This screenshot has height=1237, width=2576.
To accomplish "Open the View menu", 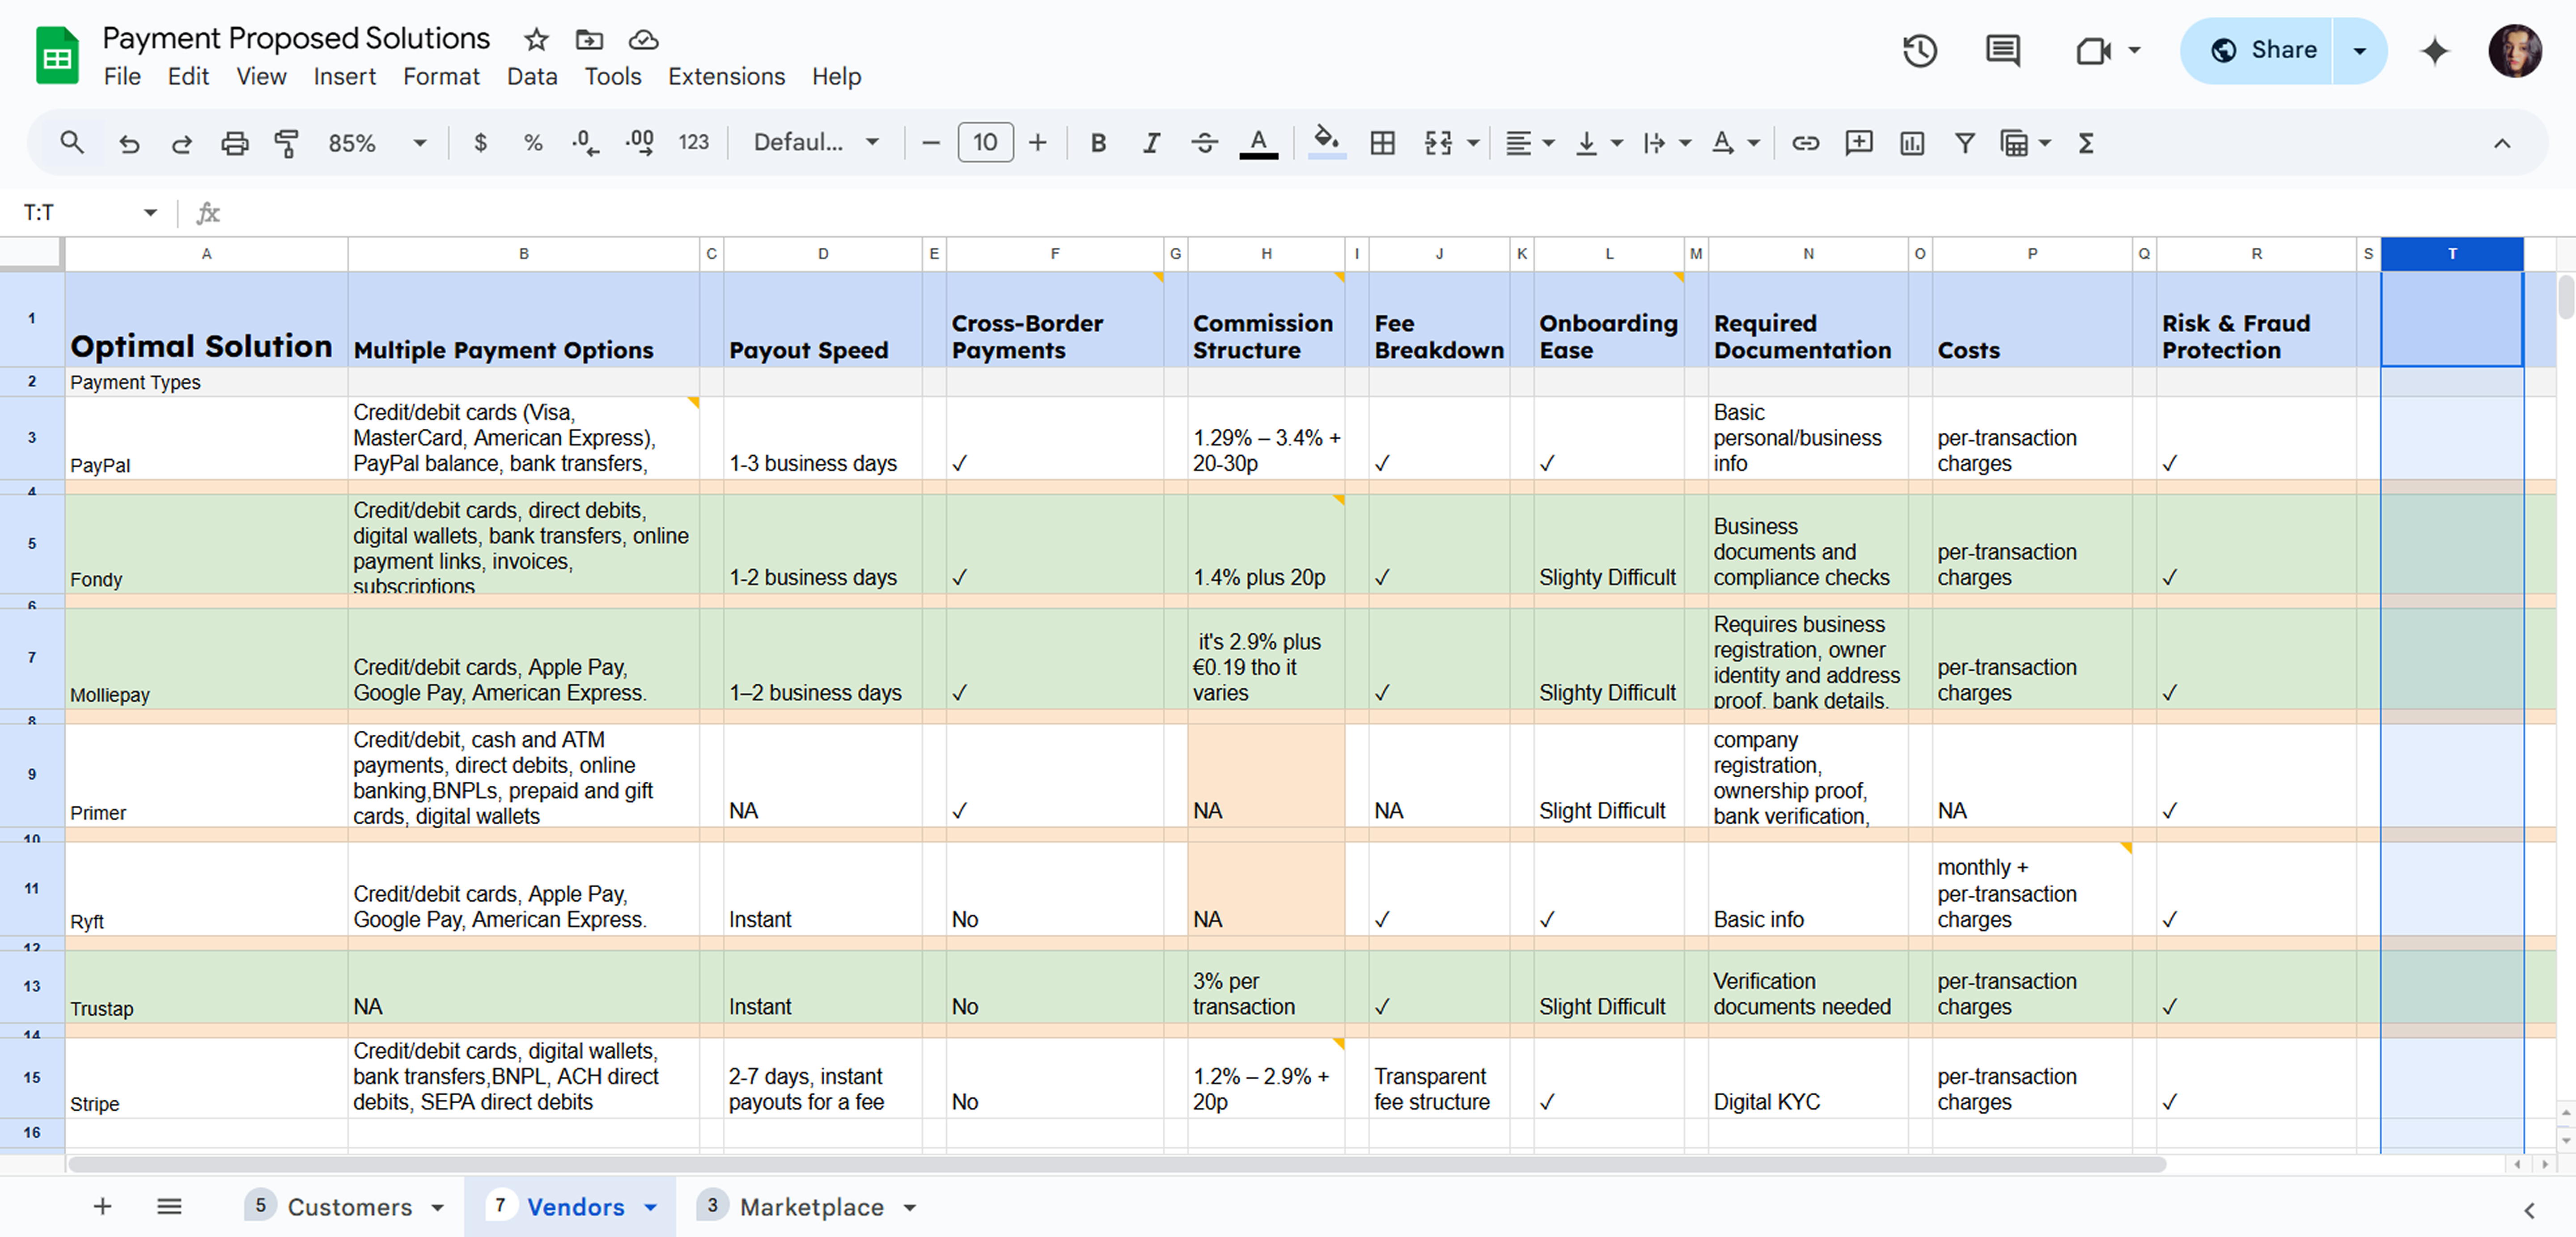I will (x=261, y=77).
